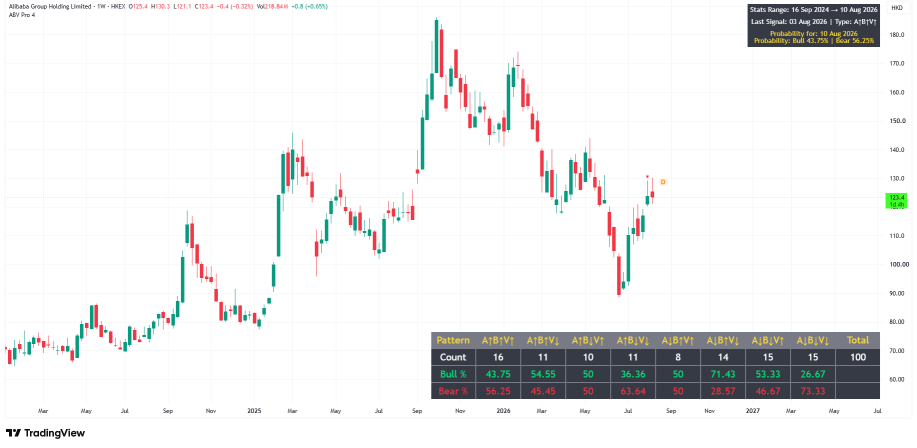Select the A↑B↓V↓ column header
This screenshot has width=917, height=448.
pos(633,340)
